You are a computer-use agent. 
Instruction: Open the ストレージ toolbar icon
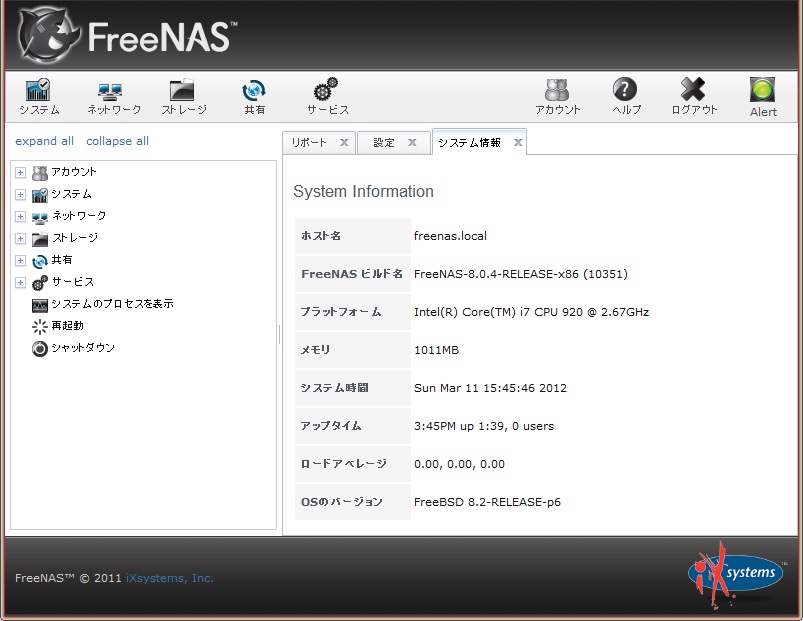coord(182,90)
